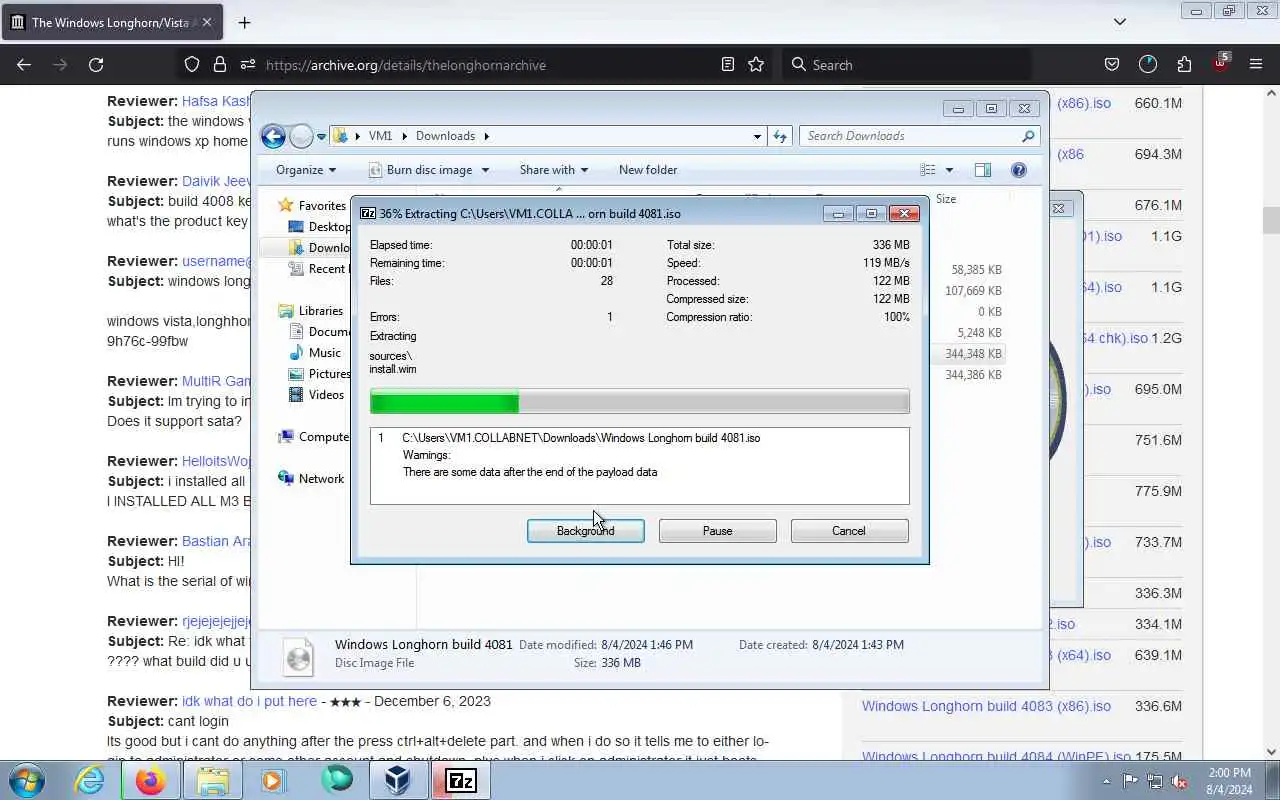Click the Explorer search magnifier icon
The image size is (1280, 800).
[1028, 136]
